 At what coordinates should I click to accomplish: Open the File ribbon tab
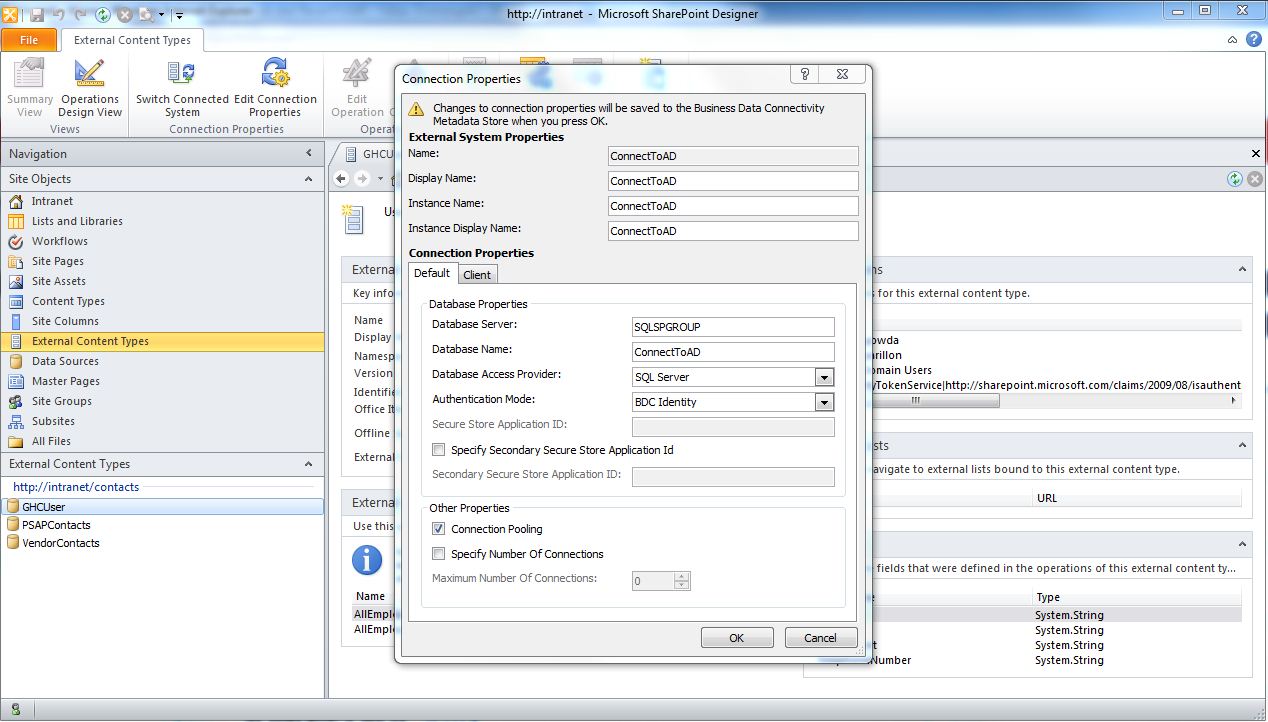pyautogui.click(x=30, y=39)
